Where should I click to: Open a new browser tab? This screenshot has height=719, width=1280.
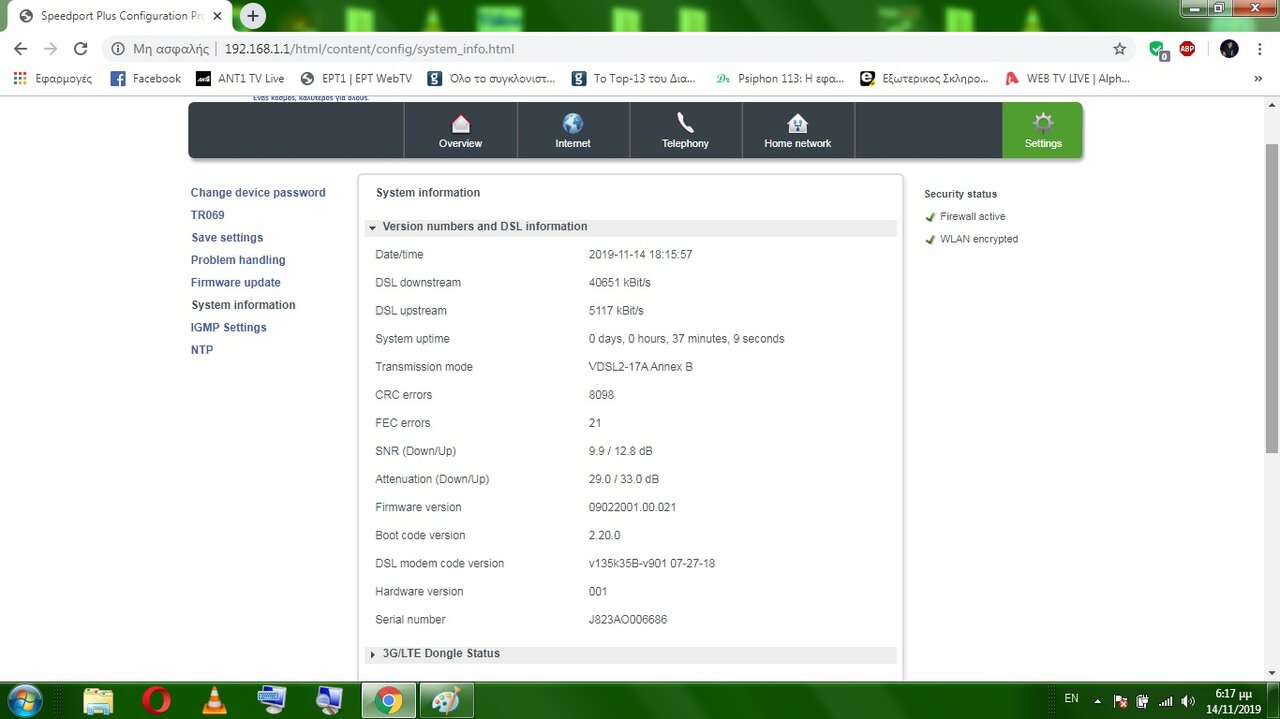[x=253, y=16]
